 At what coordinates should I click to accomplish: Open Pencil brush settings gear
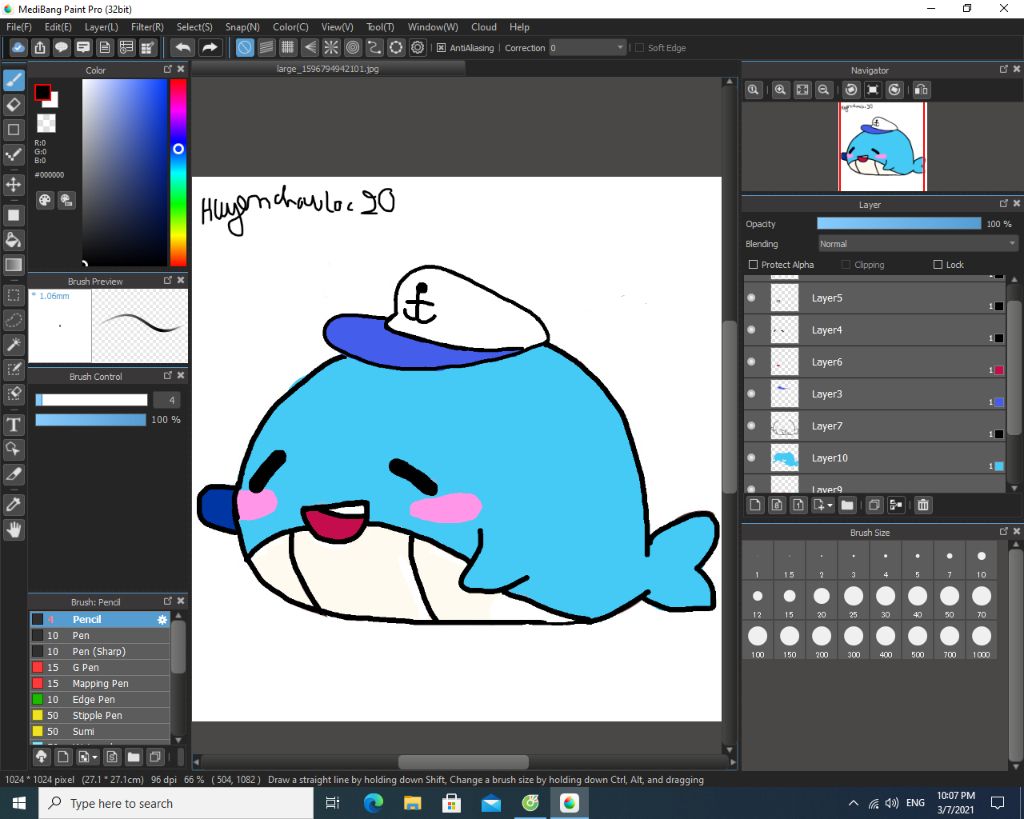coord(162,619)
